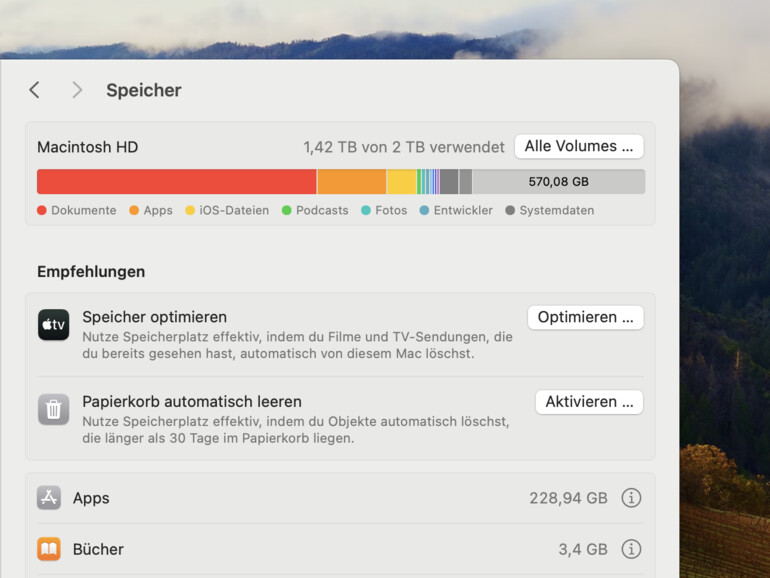This screenshot has width=770, height=578.
Task: Click the Bücher book icon
Action: [x=49, y=549]
